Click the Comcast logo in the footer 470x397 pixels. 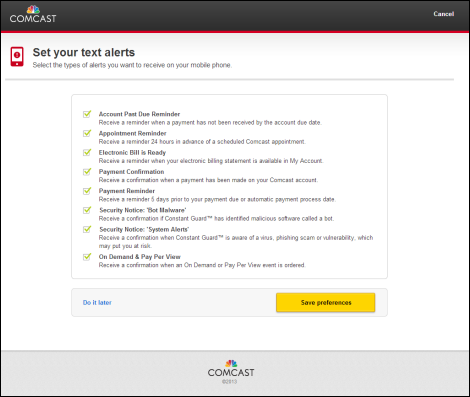[x=231, y=368]
